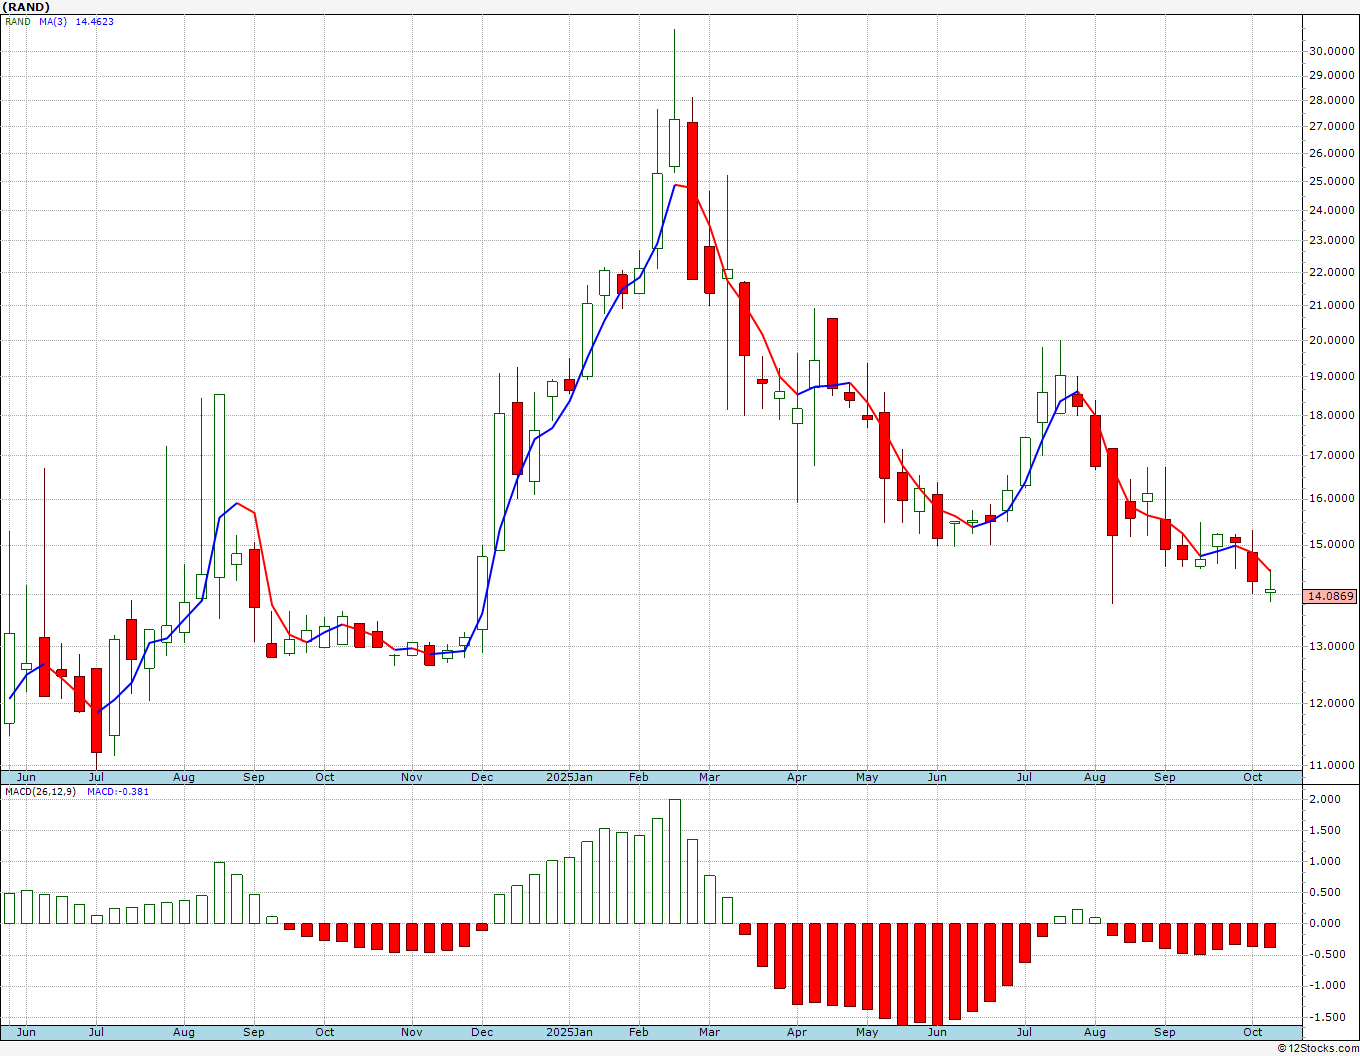The width and height of the screenshot is (1360, 1056).
Task: Click the 22.0000 price axis label
Action: point(1331,272)
